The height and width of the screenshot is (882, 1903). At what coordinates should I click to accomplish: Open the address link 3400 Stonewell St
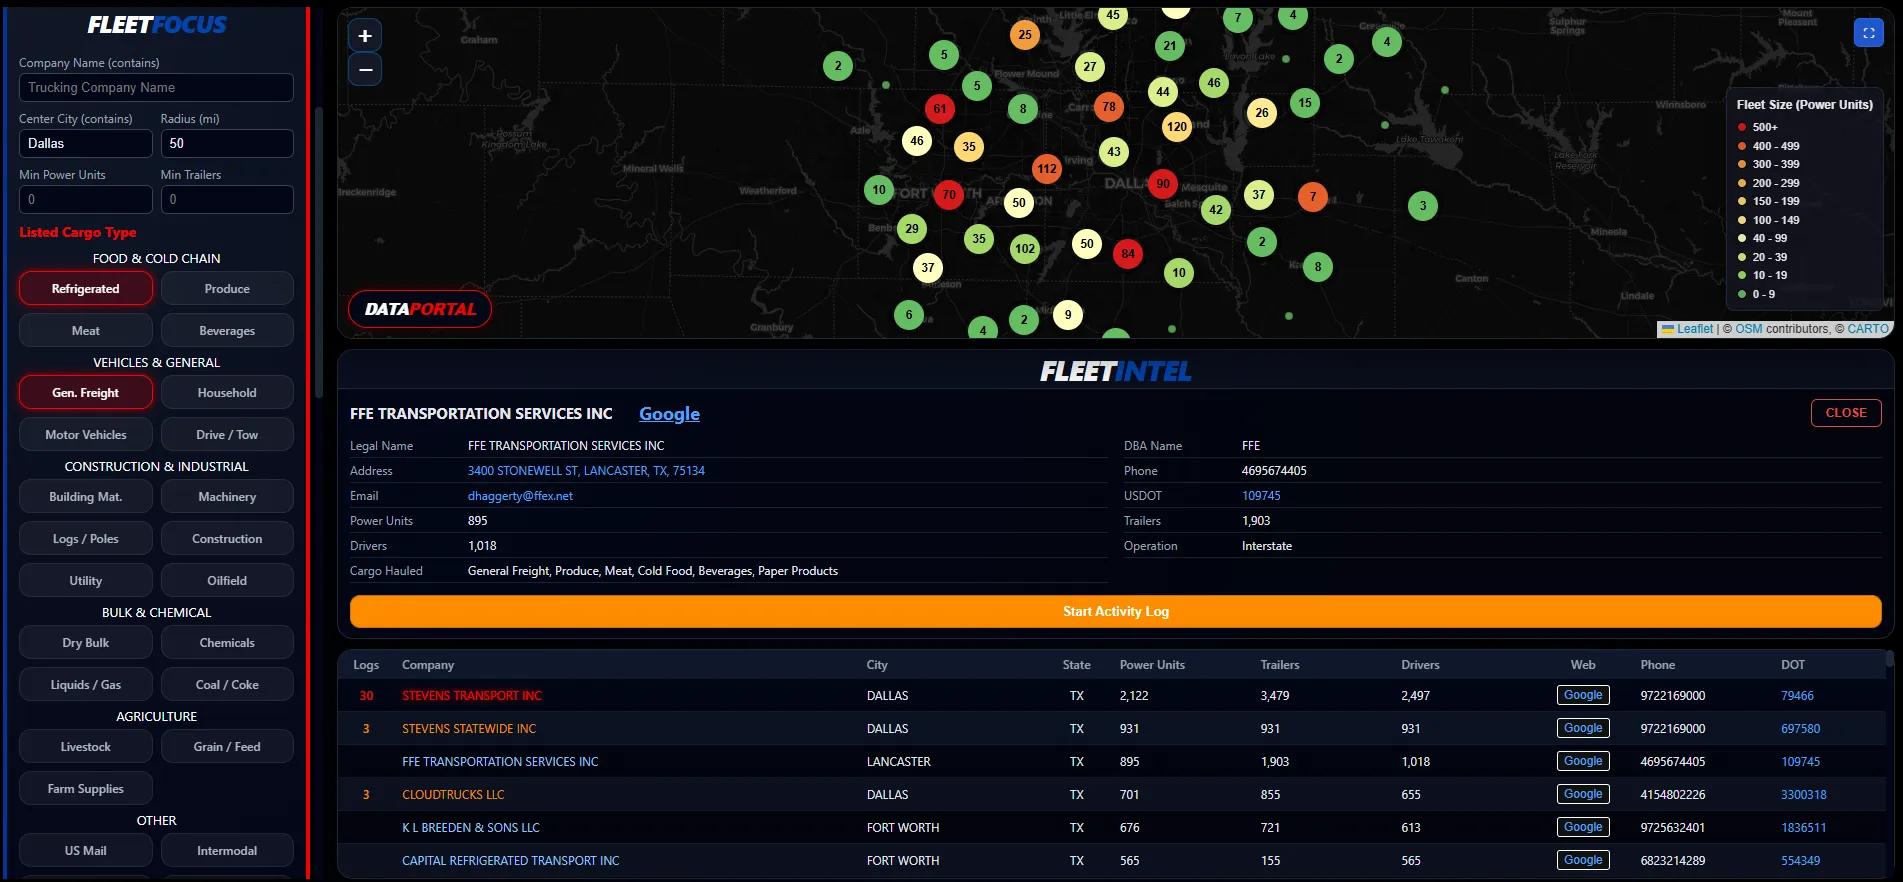[586, 471]
